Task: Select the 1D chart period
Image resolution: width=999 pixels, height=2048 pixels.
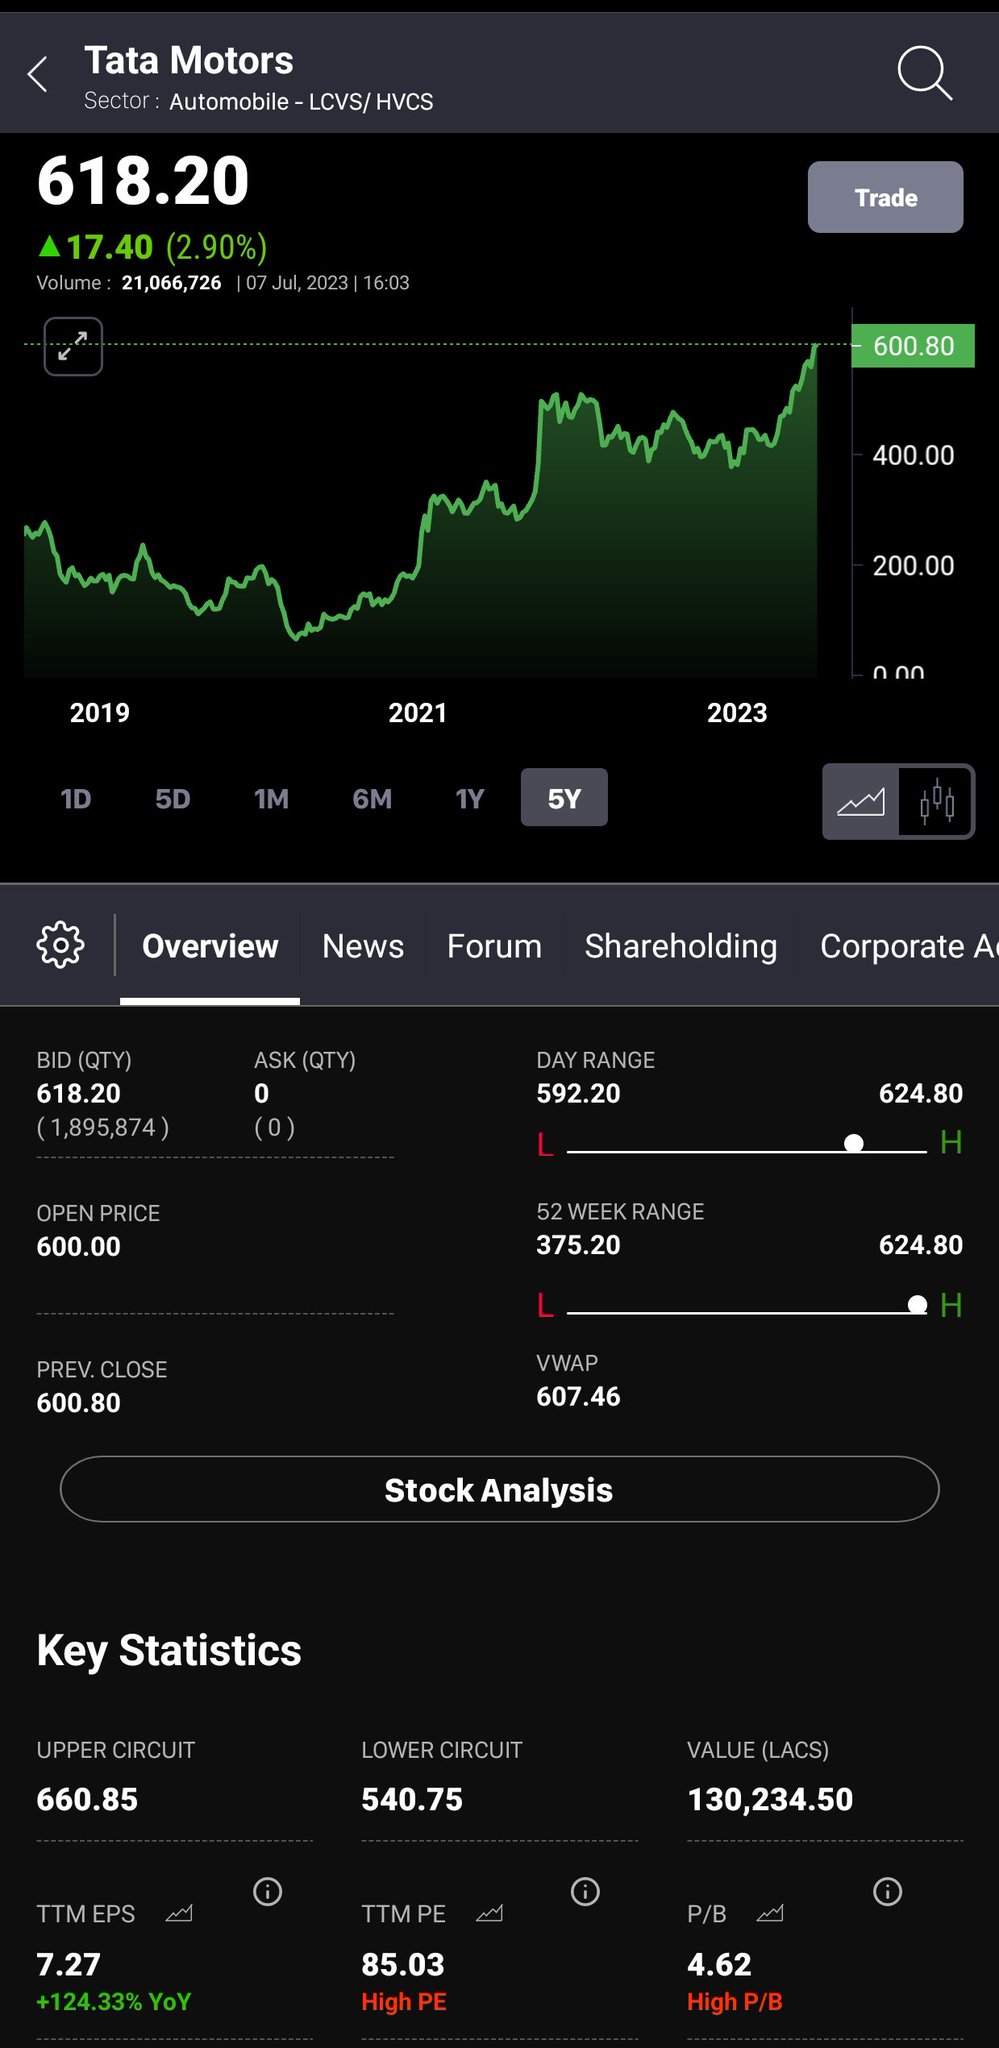Action: (x=76, y=798)
